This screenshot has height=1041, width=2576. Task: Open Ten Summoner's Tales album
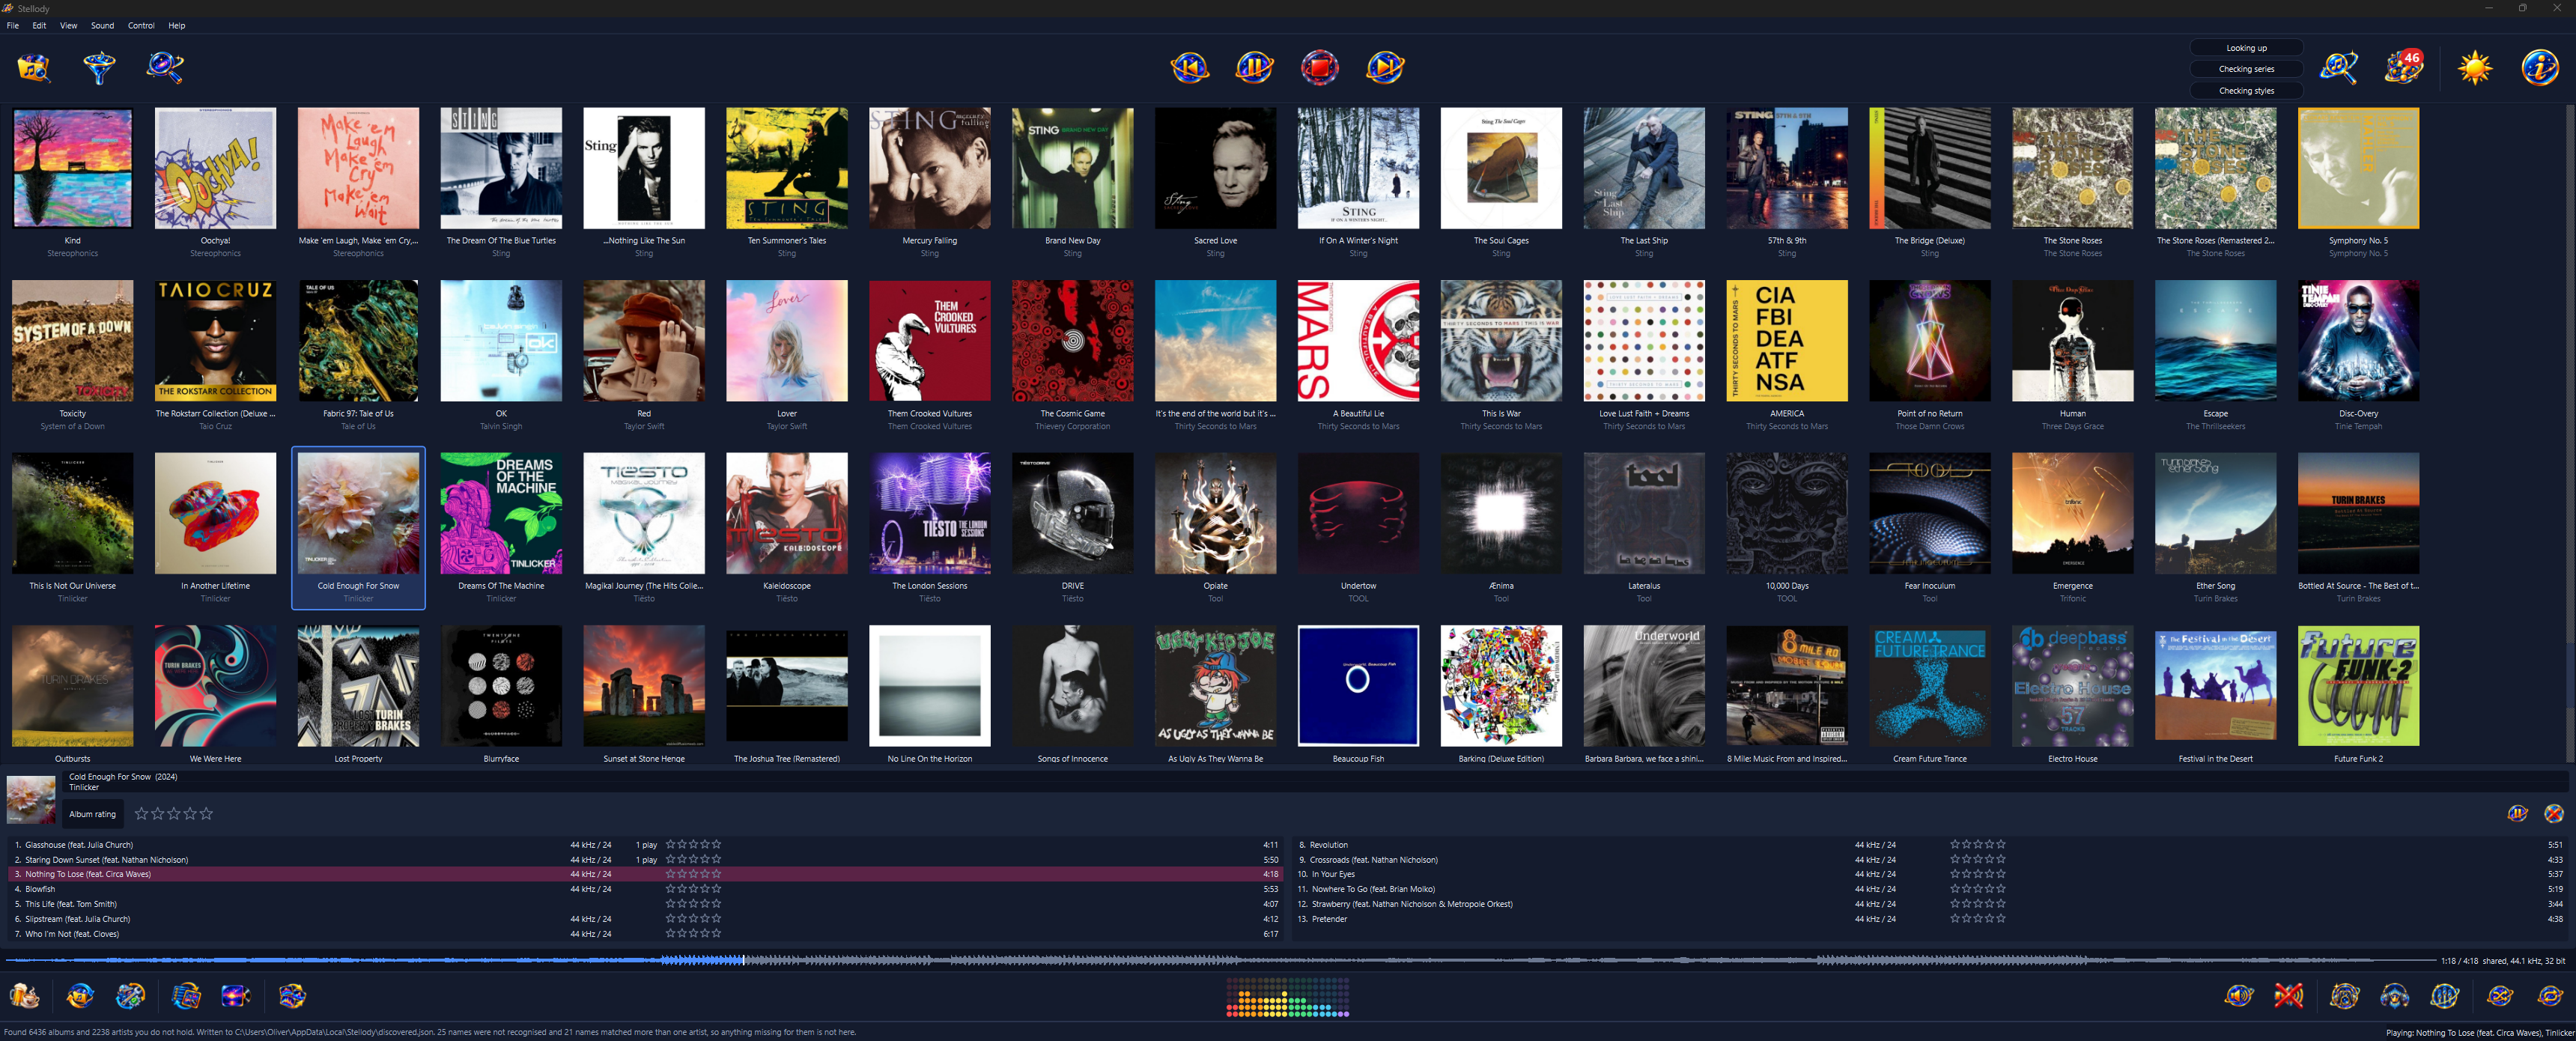[x=787, y=181]
